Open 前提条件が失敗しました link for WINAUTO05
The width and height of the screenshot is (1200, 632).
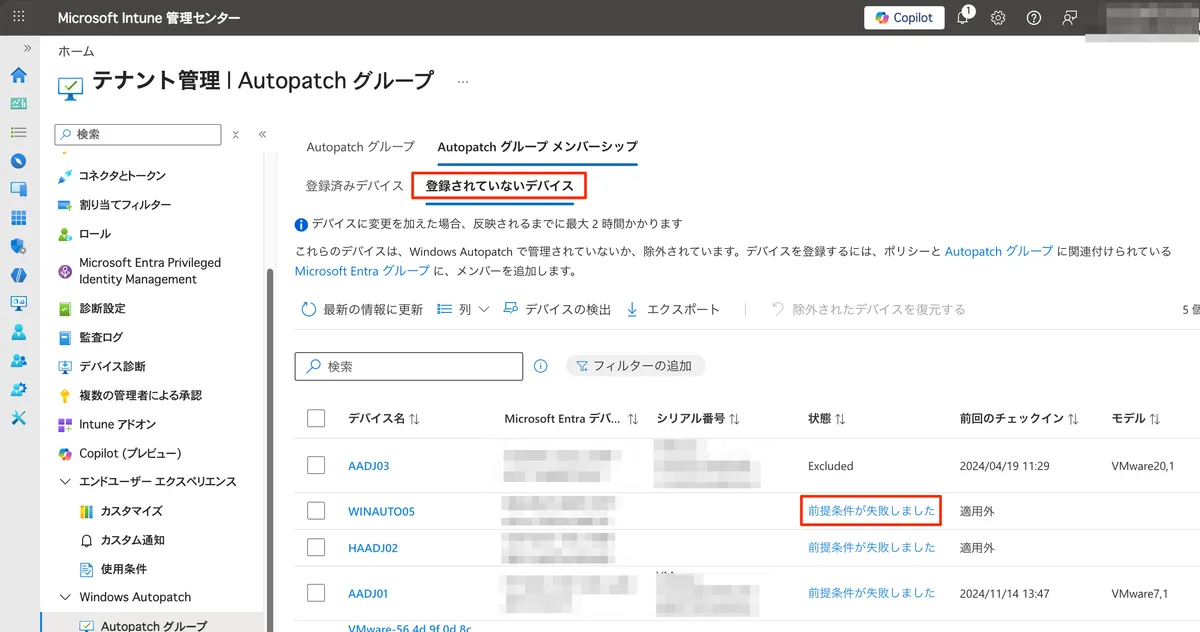(871, 511)
